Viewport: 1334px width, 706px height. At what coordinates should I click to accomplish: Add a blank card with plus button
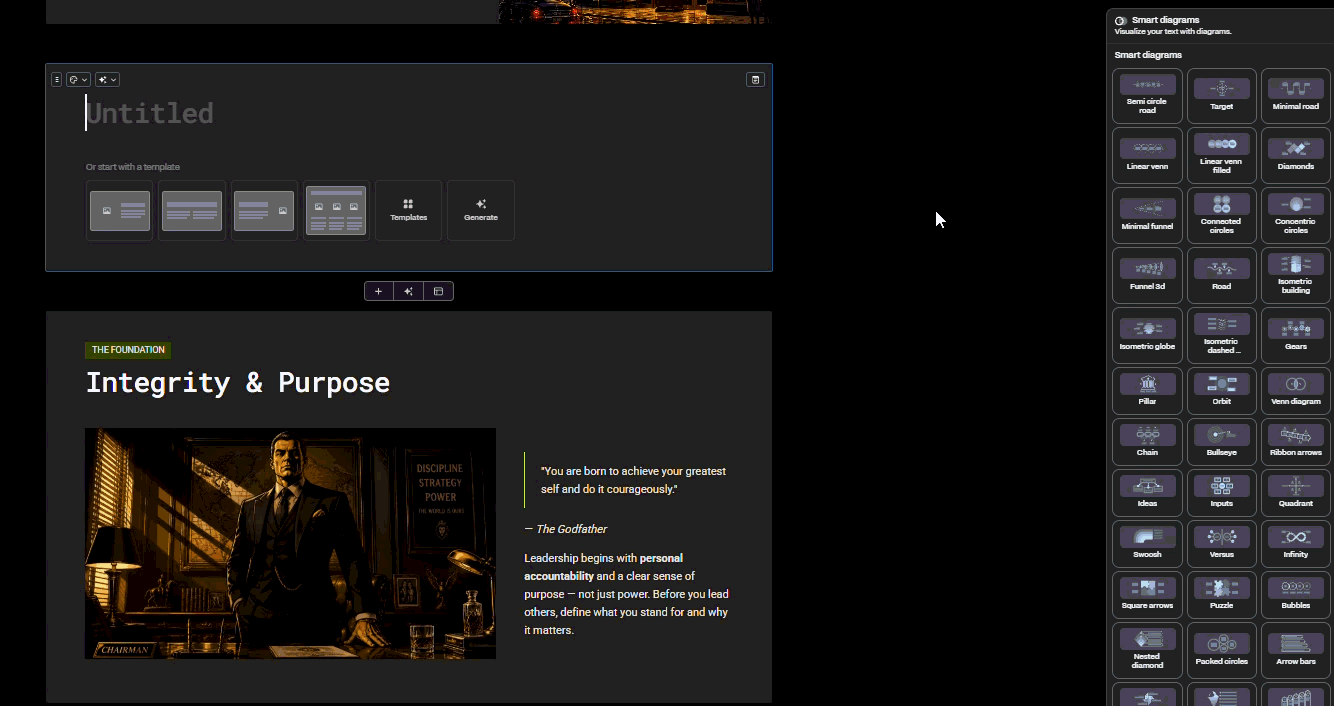coord(378,291)
